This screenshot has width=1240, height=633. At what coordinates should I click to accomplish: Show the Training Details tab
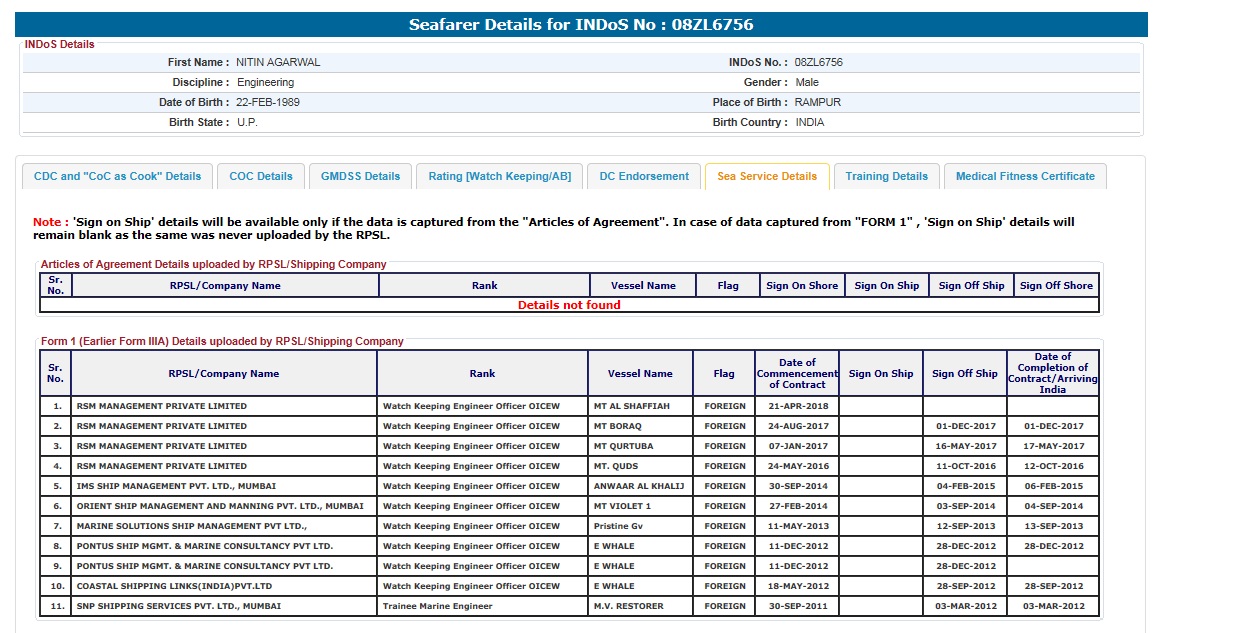(x=886, y=176)
